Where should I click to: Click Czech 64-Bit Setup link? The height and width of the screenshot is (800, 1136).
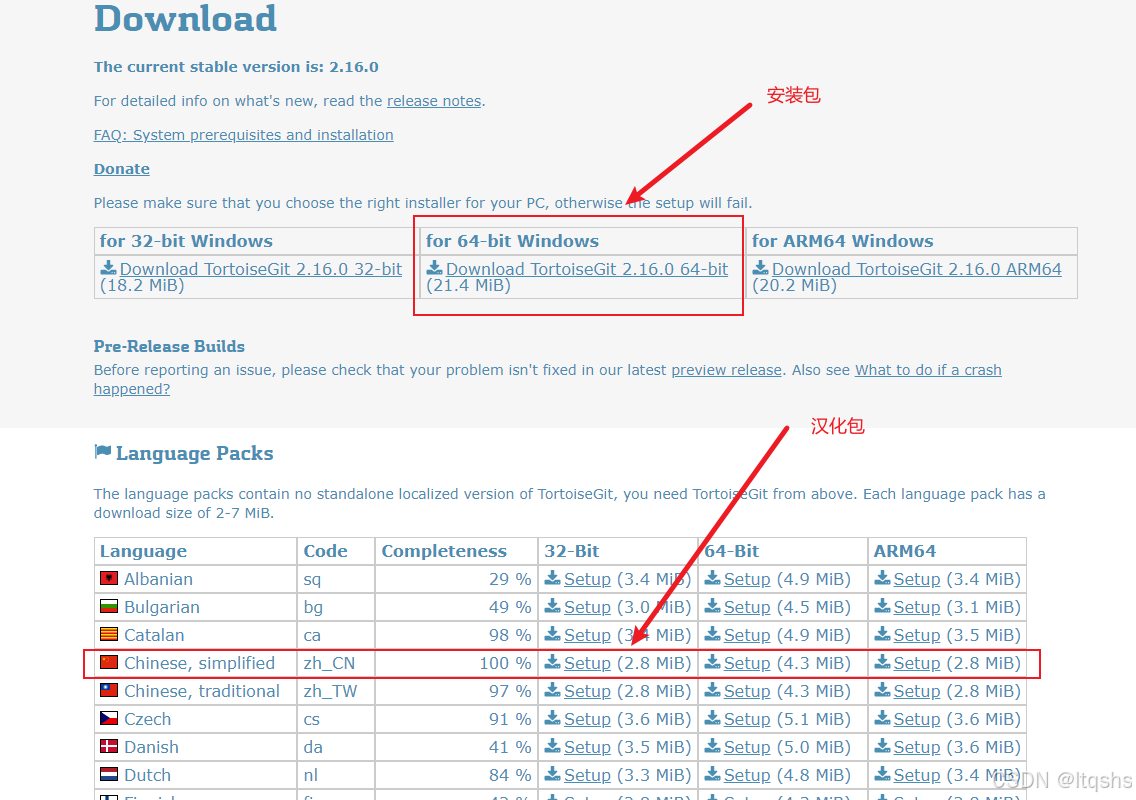click(x=747, y=720)
